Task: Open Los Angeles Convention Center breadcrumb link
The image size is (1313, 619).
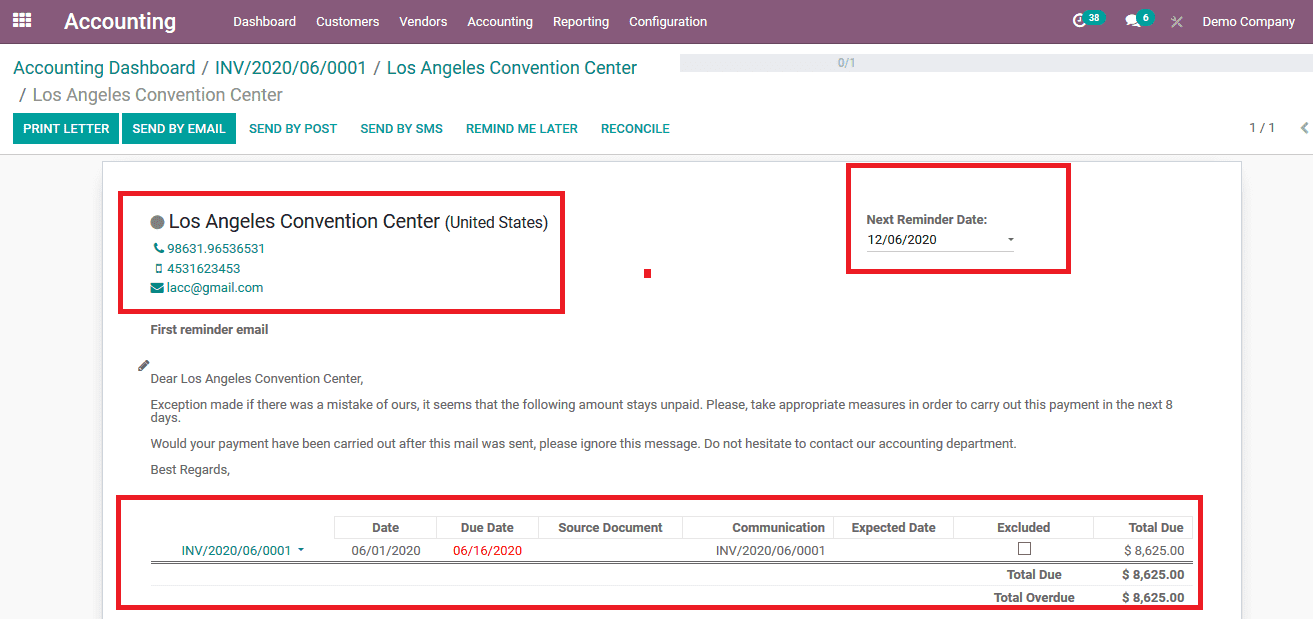Action: pos(512,68)
